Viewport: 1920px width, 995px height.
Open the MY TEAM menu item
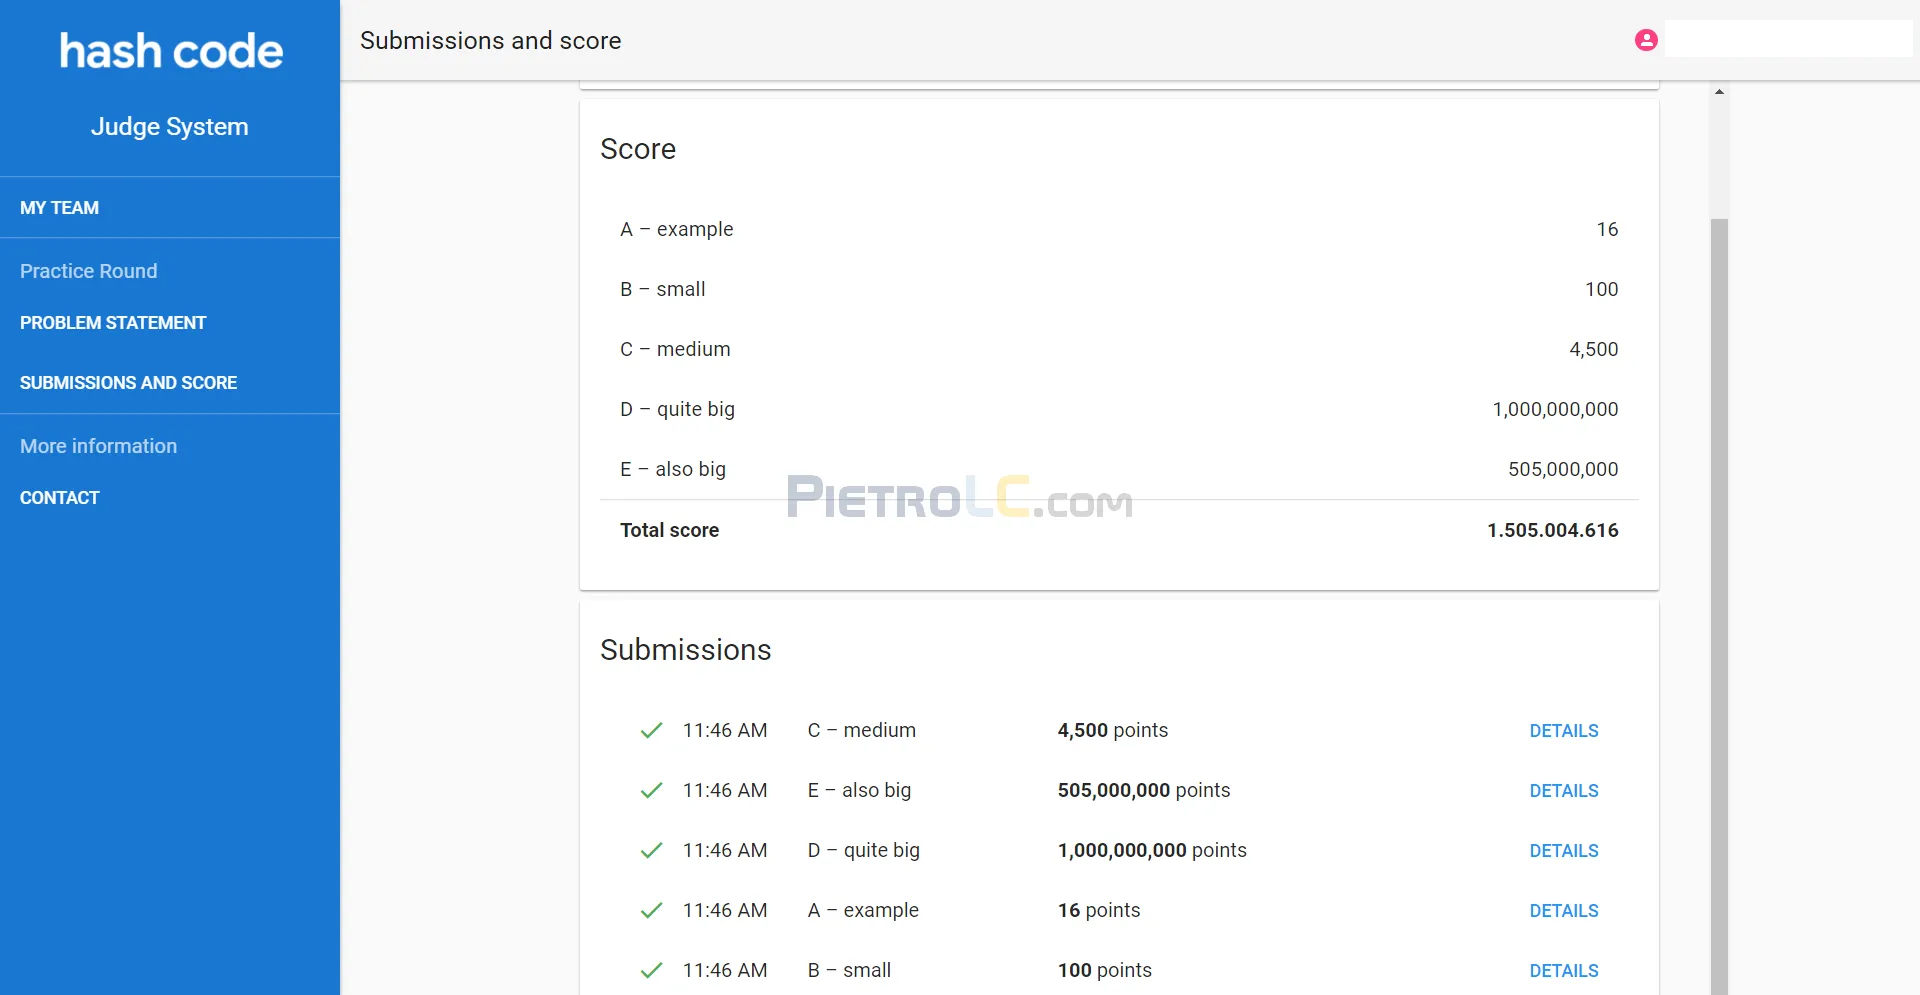60,208
